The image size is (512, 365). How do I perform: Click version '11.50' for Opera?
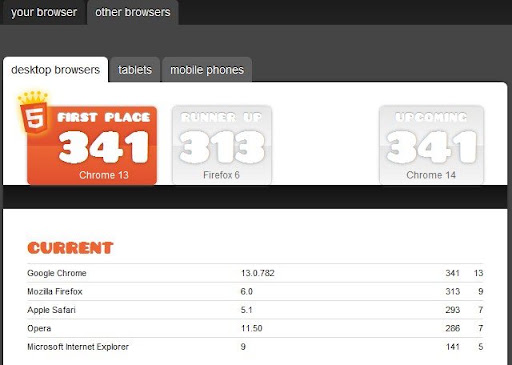(251, 328)
